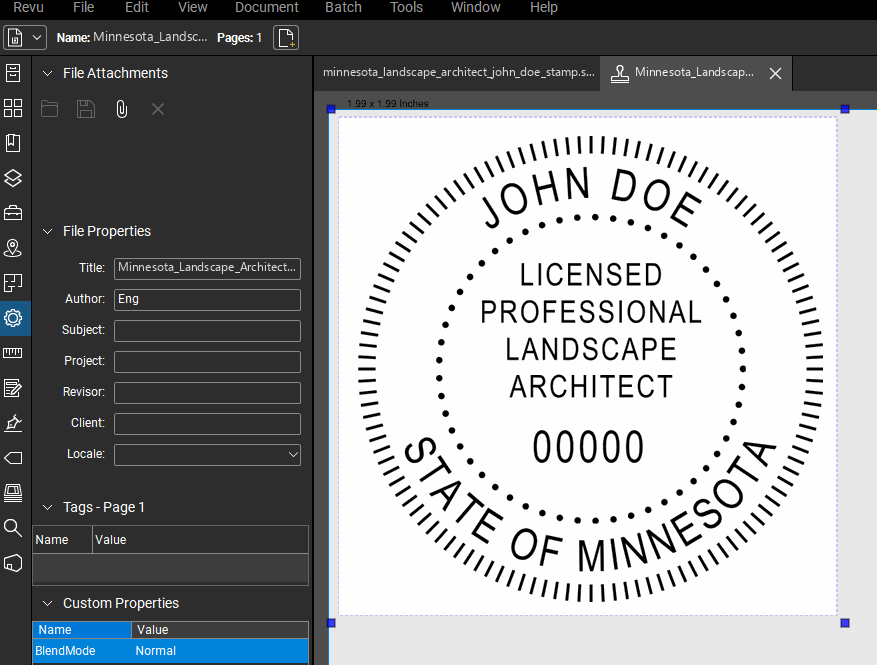
Task: Click the Tags table Name column header
Action: click(62, 540)
